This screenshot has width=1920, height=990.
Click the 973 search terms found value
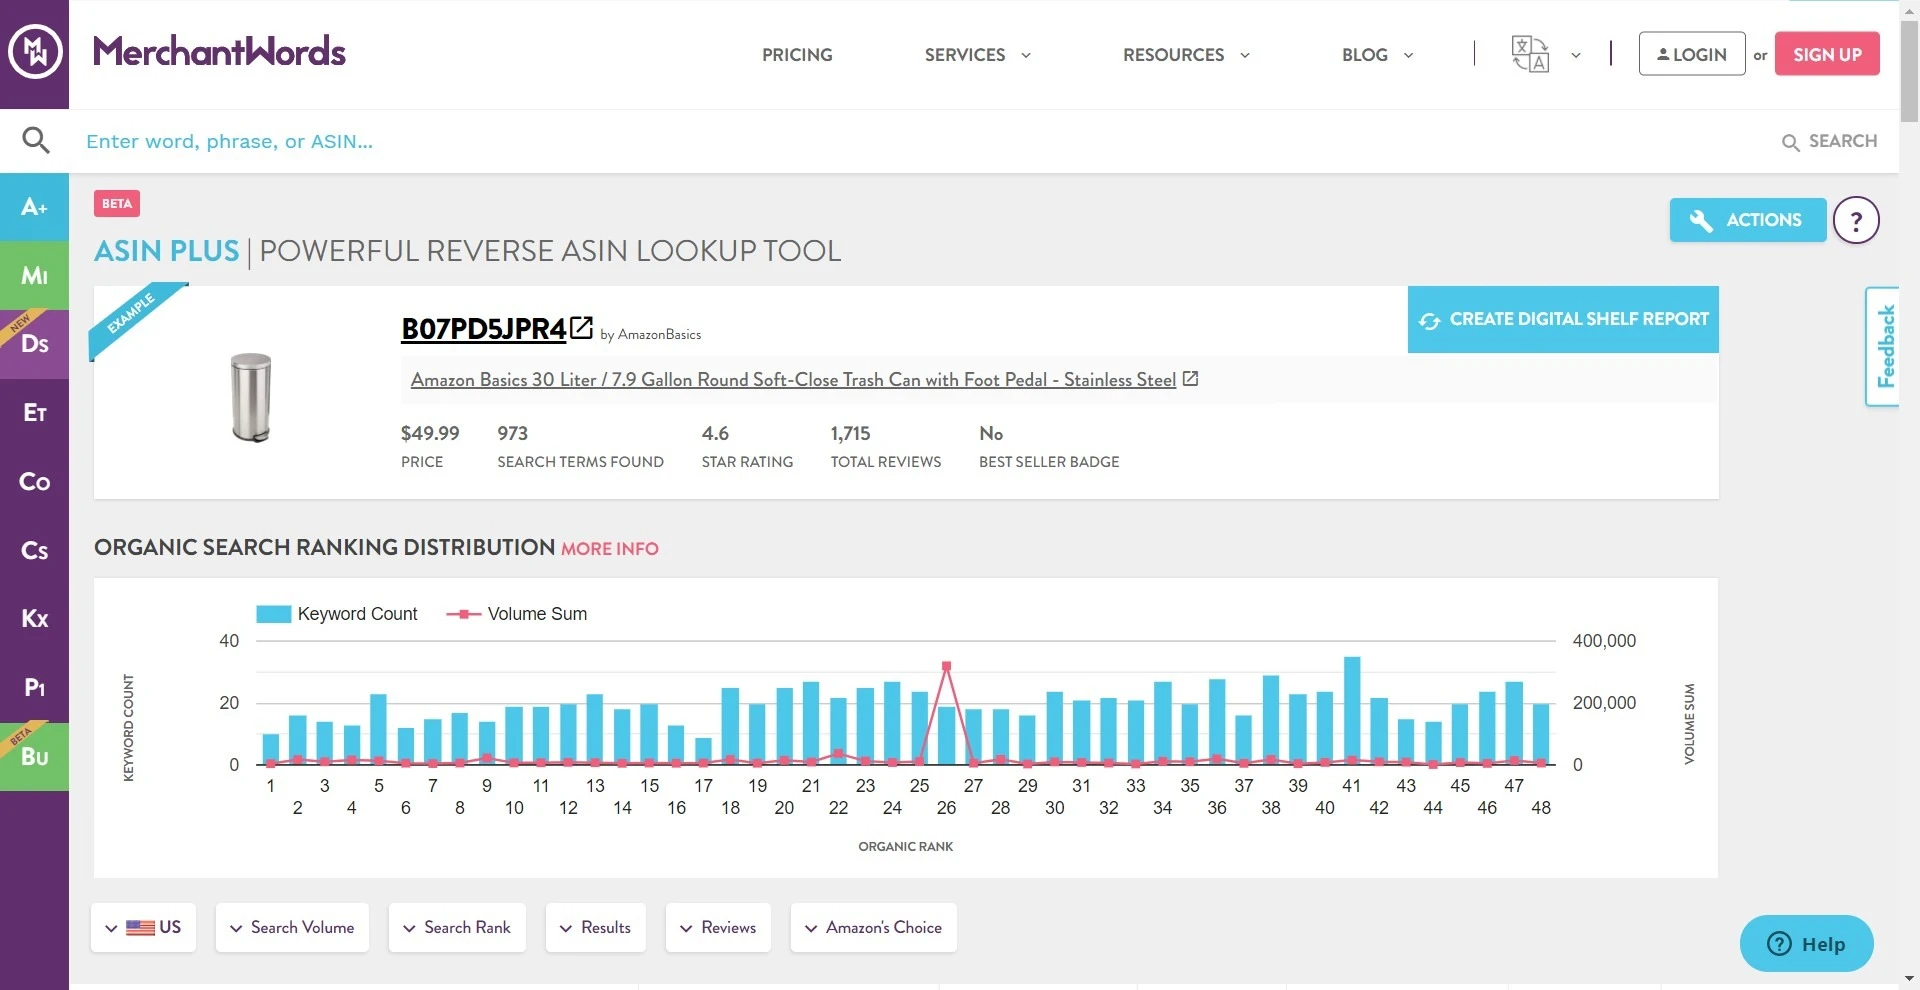coord(513,433)
